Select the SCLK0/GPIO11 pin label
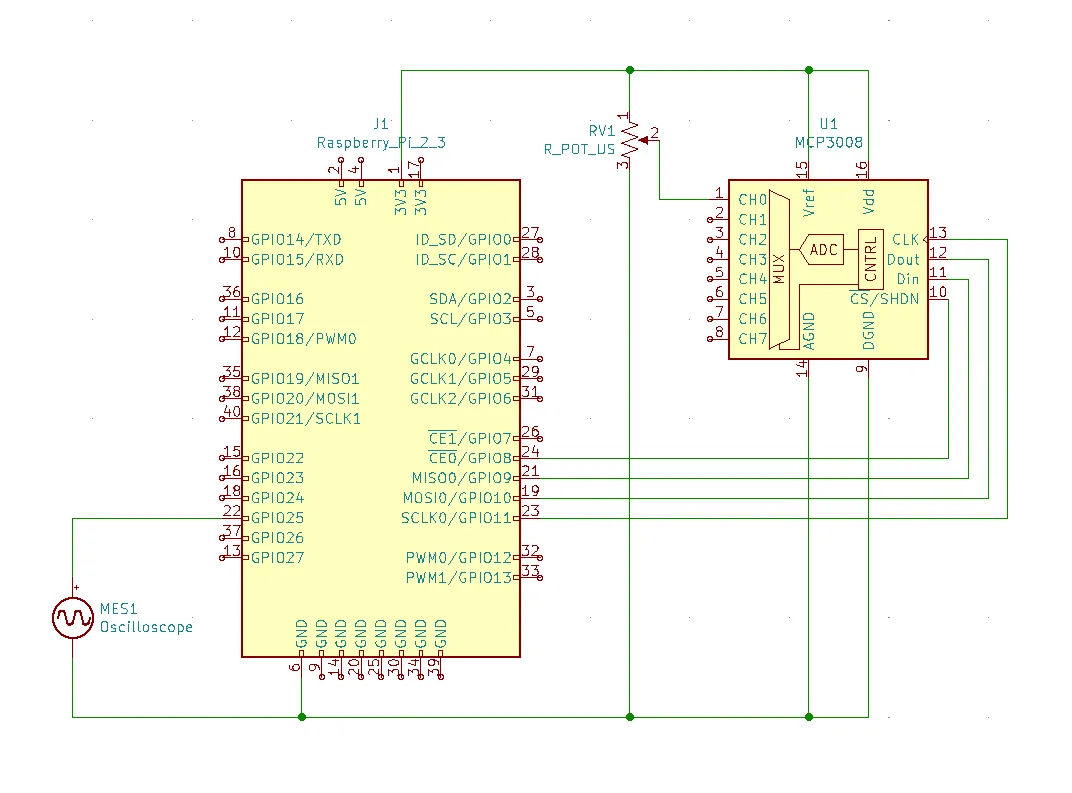Screen dimensions: 1072x793 point(456,518)
